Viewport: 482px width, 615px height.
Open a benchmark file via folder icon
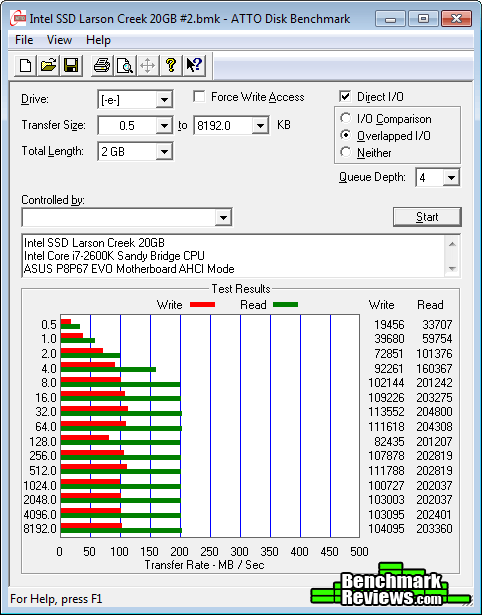tap(48, 65)
